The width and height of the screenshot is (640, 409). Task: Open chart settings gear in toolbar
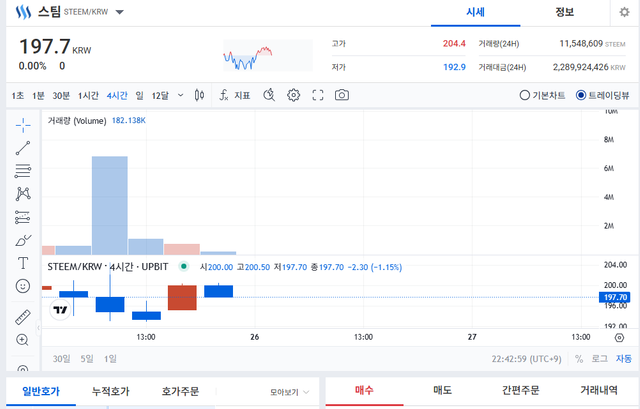coord(293,95)
